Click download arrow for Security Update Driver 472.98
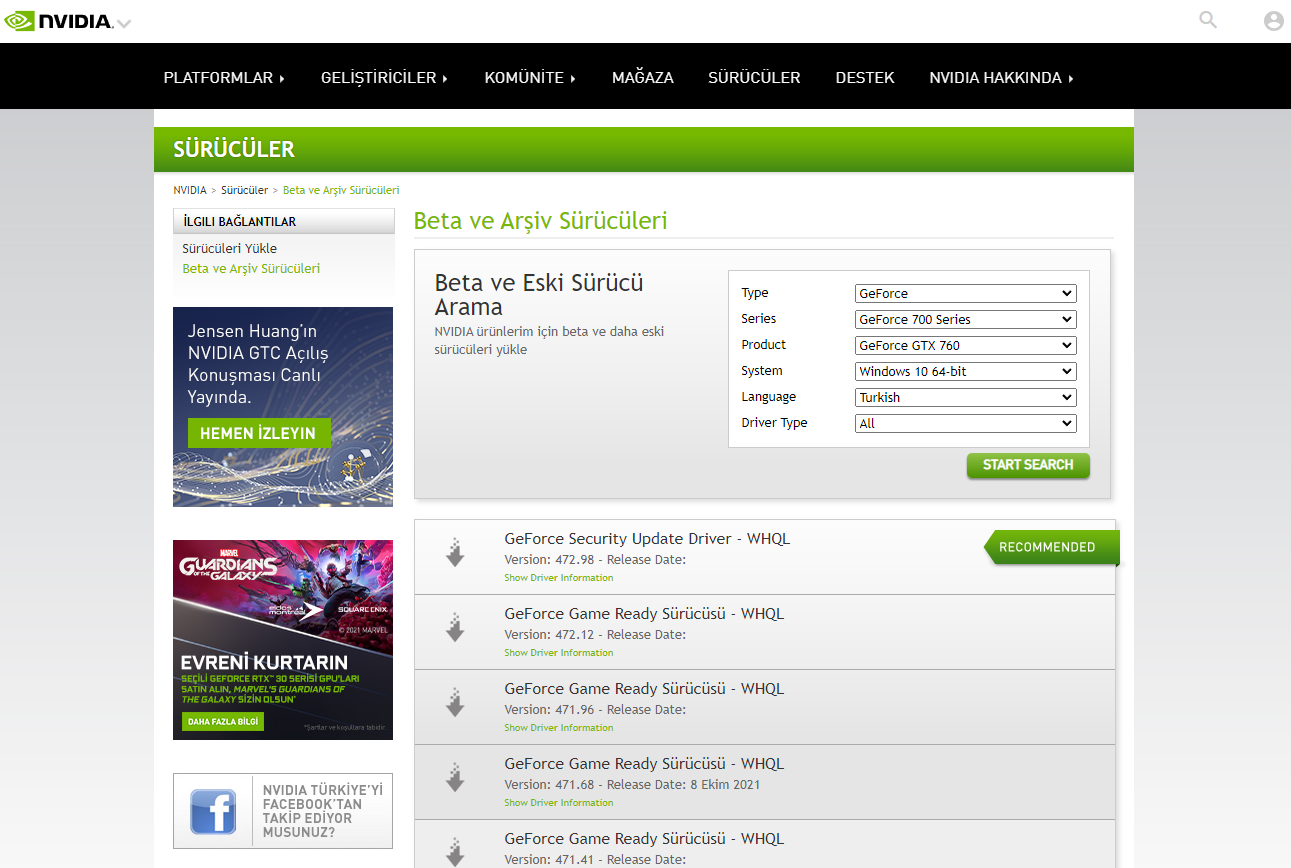 (x=455, y=552)
